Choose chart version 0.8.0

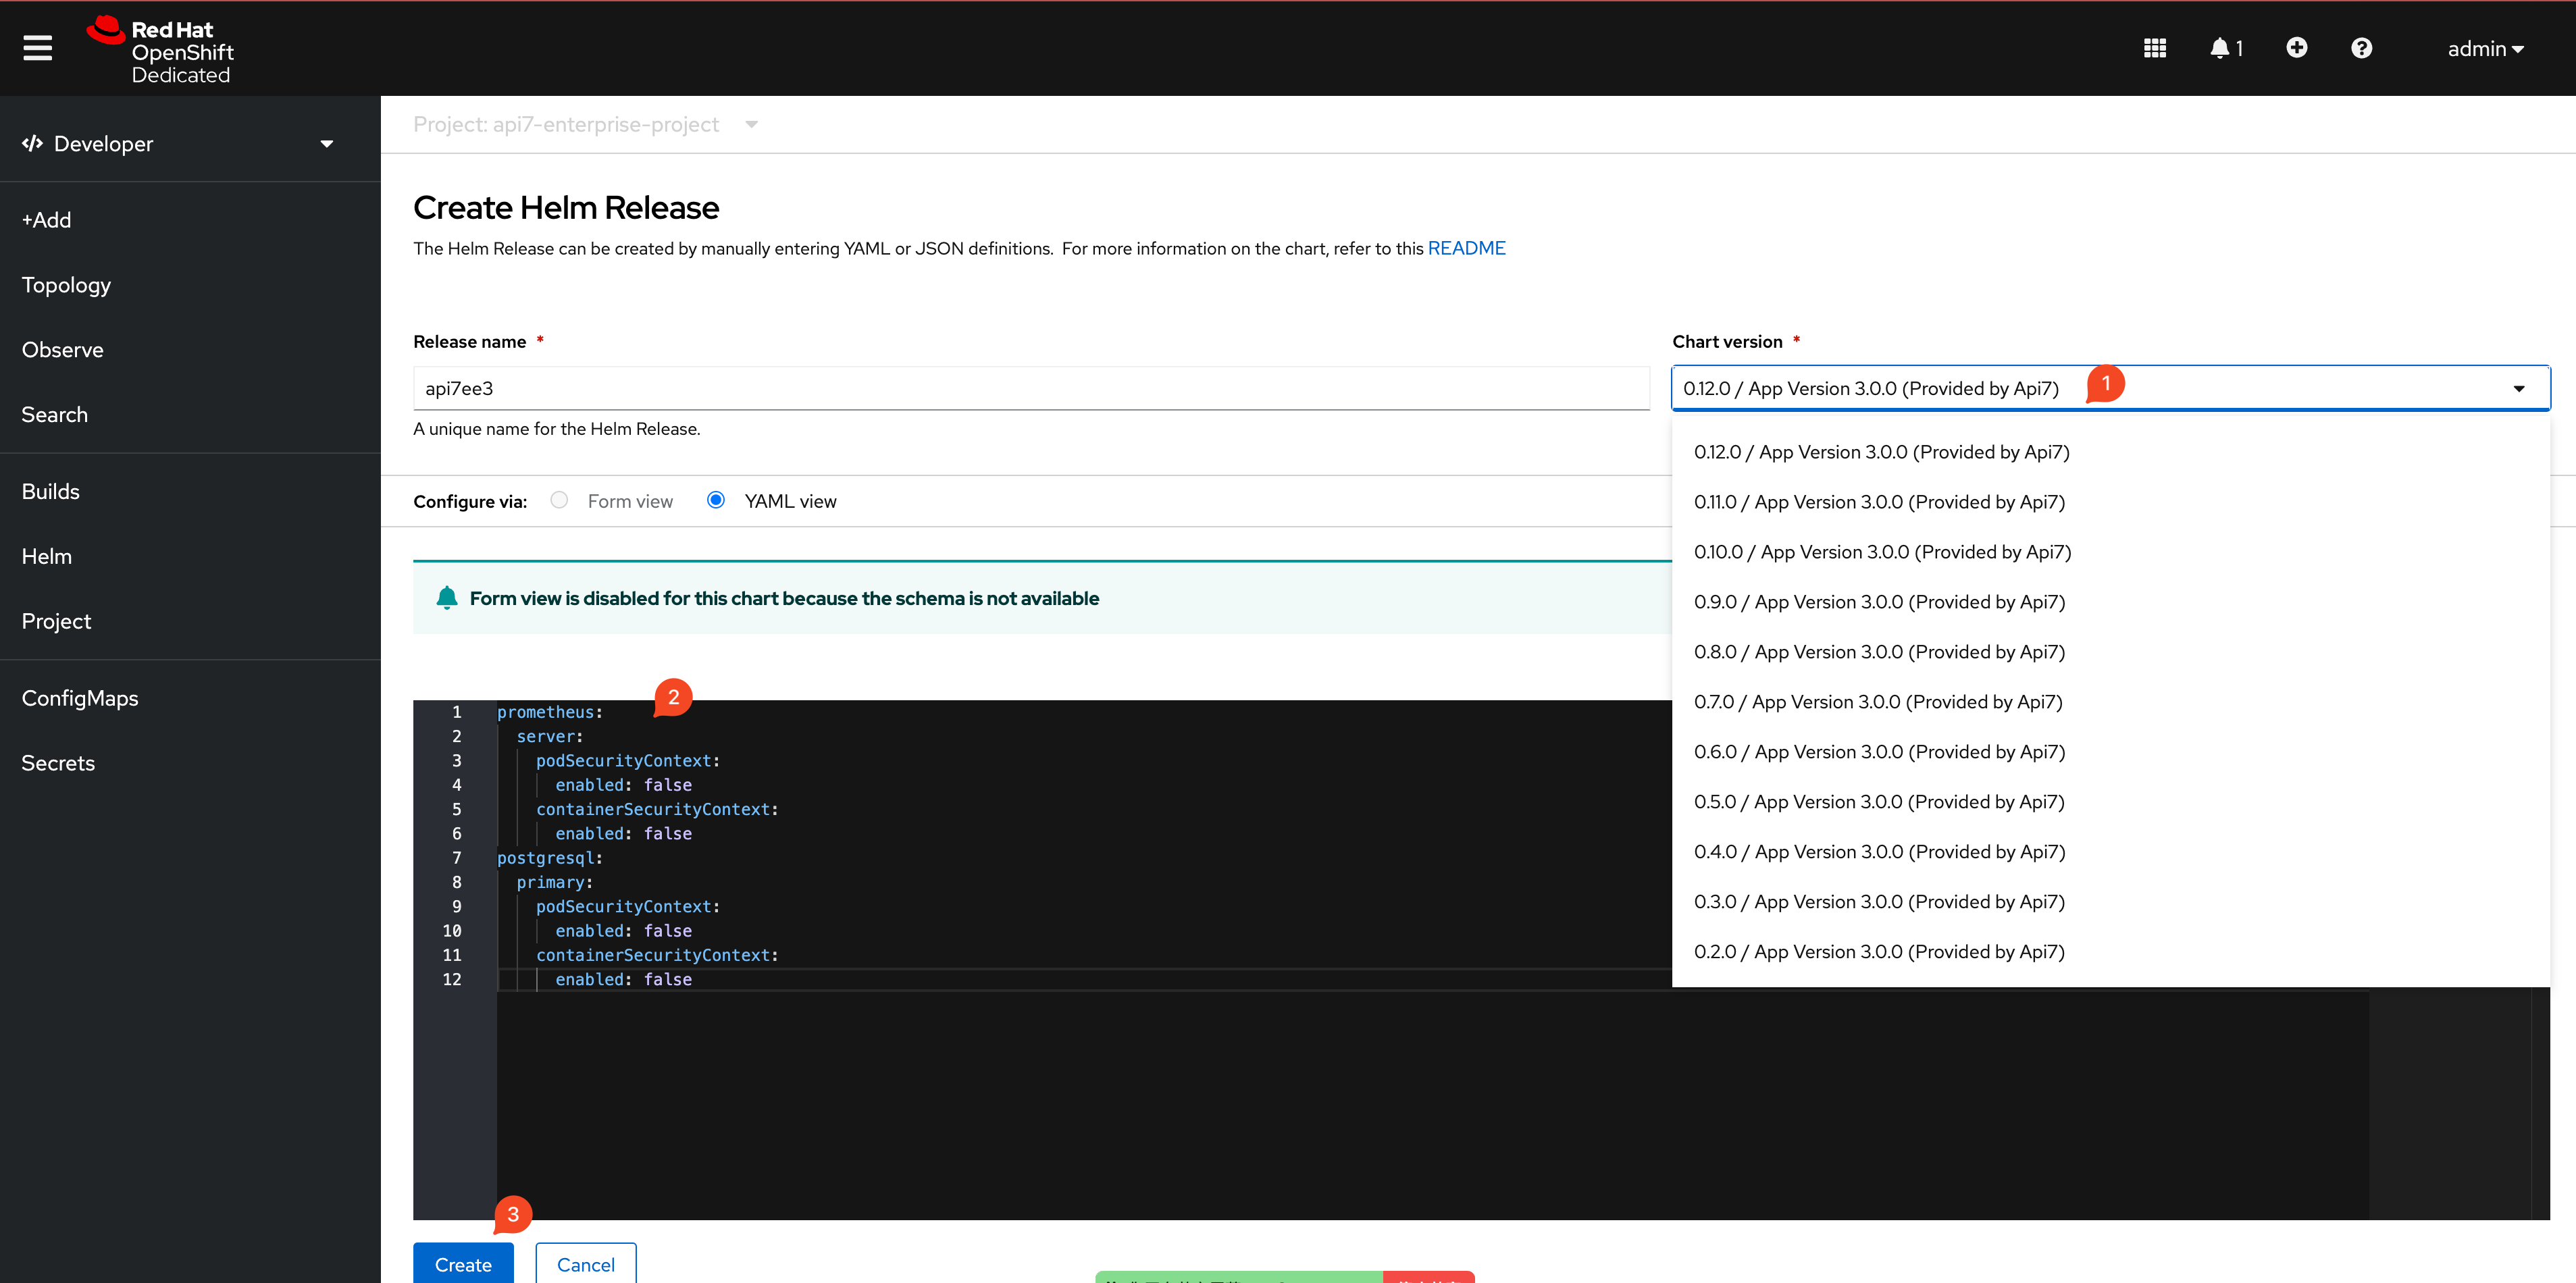click(2110, 652)
